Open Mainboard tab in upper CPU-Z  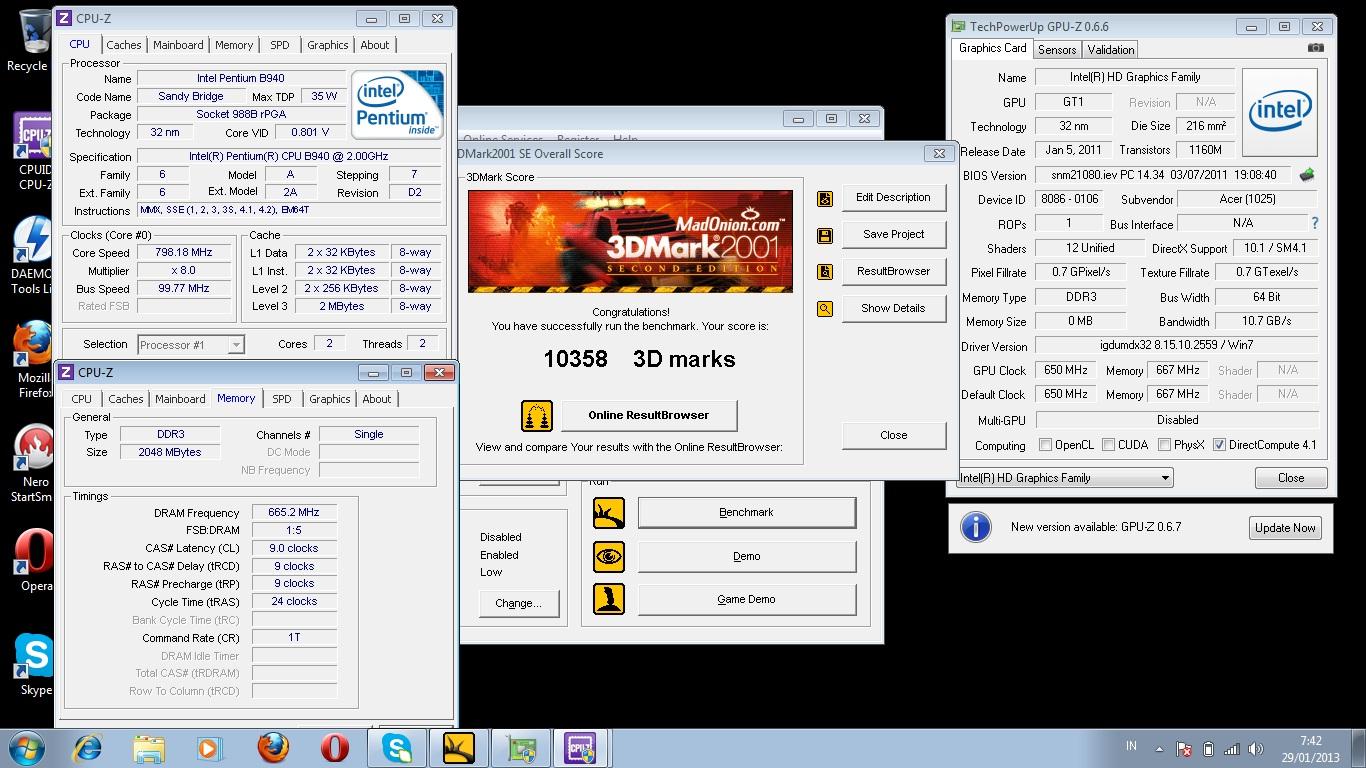coord(178,45)
